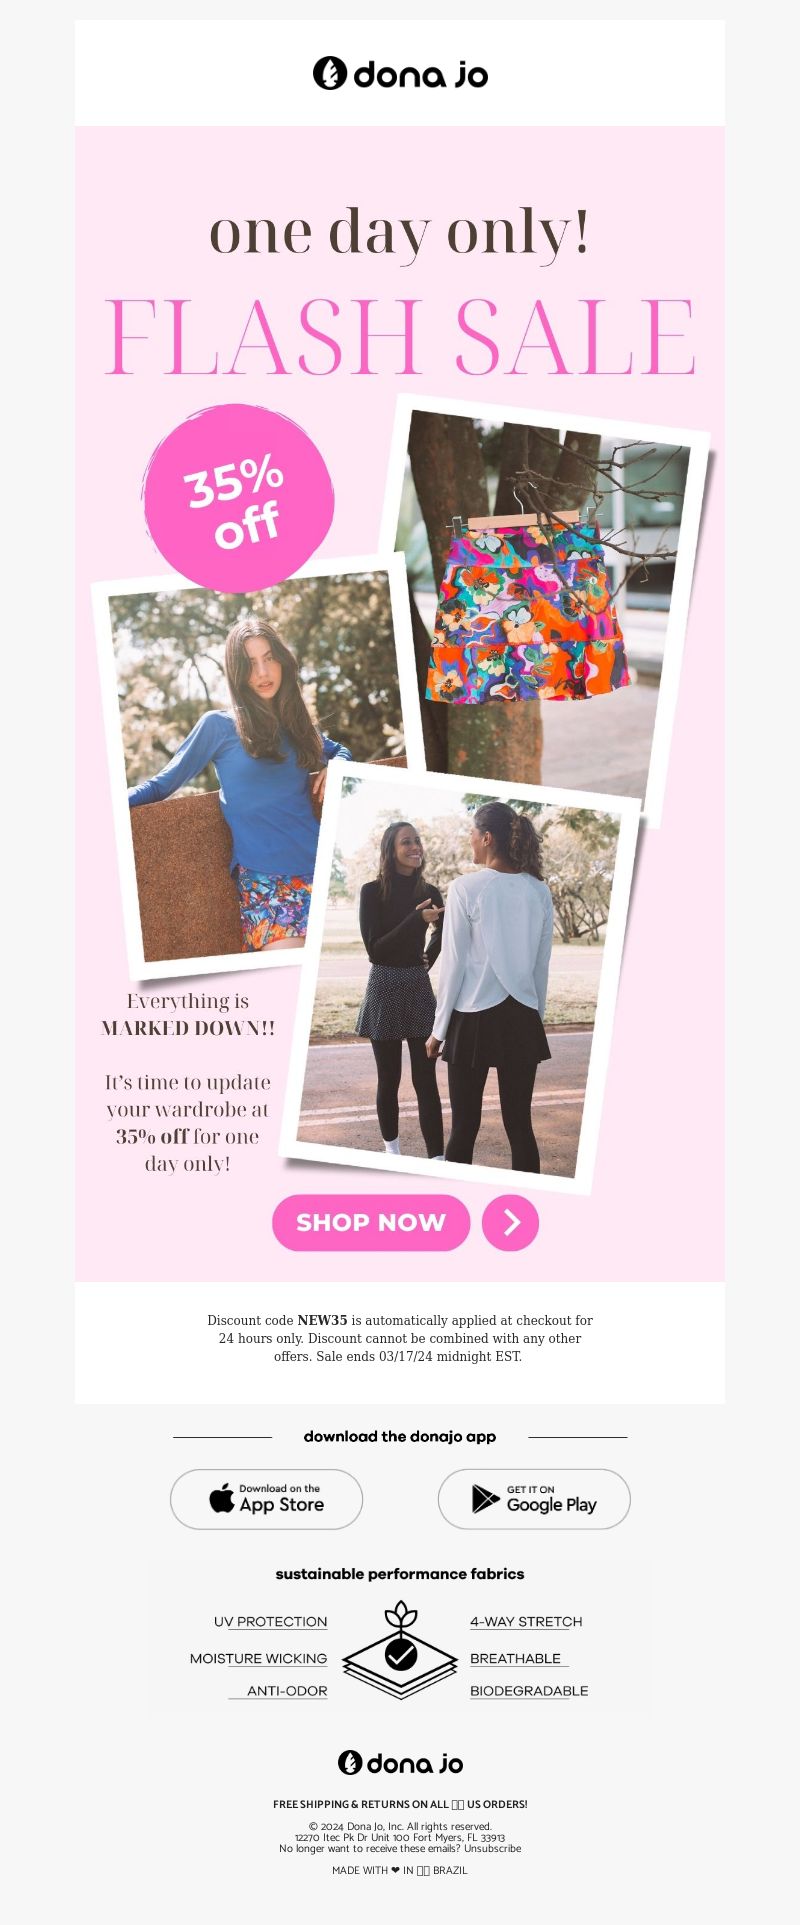Click the MOISTURE WICKING label
The height and width of the screenshot is (1925, 800).
point(258,1658)
